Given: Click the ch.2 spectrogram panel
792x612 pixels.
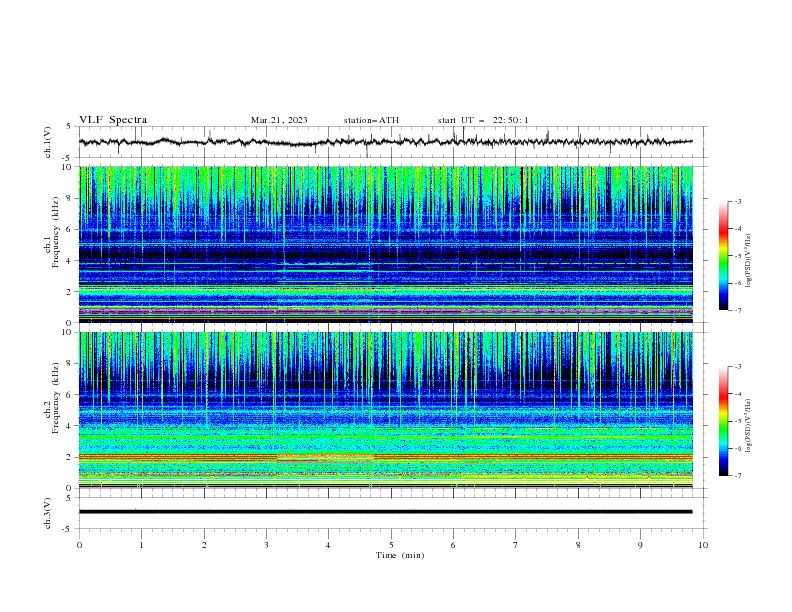Looking at the screenshot, I should [x=385, y=410].
